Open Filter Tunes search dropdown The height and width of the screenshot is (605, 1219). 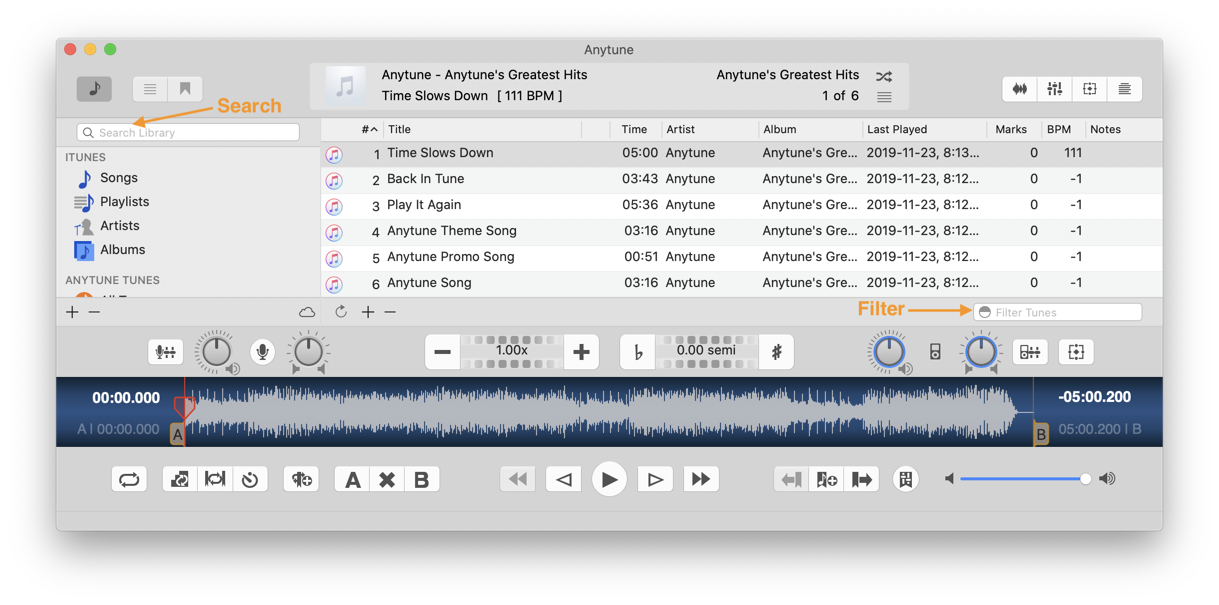(x=985, y=312)
